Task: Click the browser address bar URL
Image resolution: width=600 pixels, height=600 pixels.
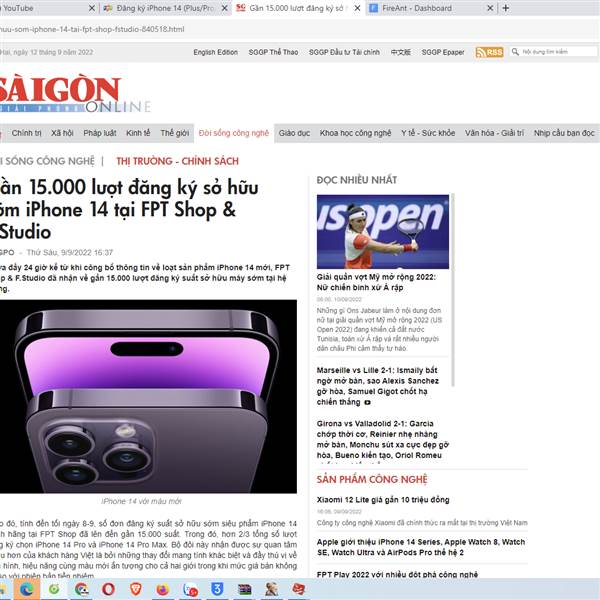Action: tap(92, 29)
